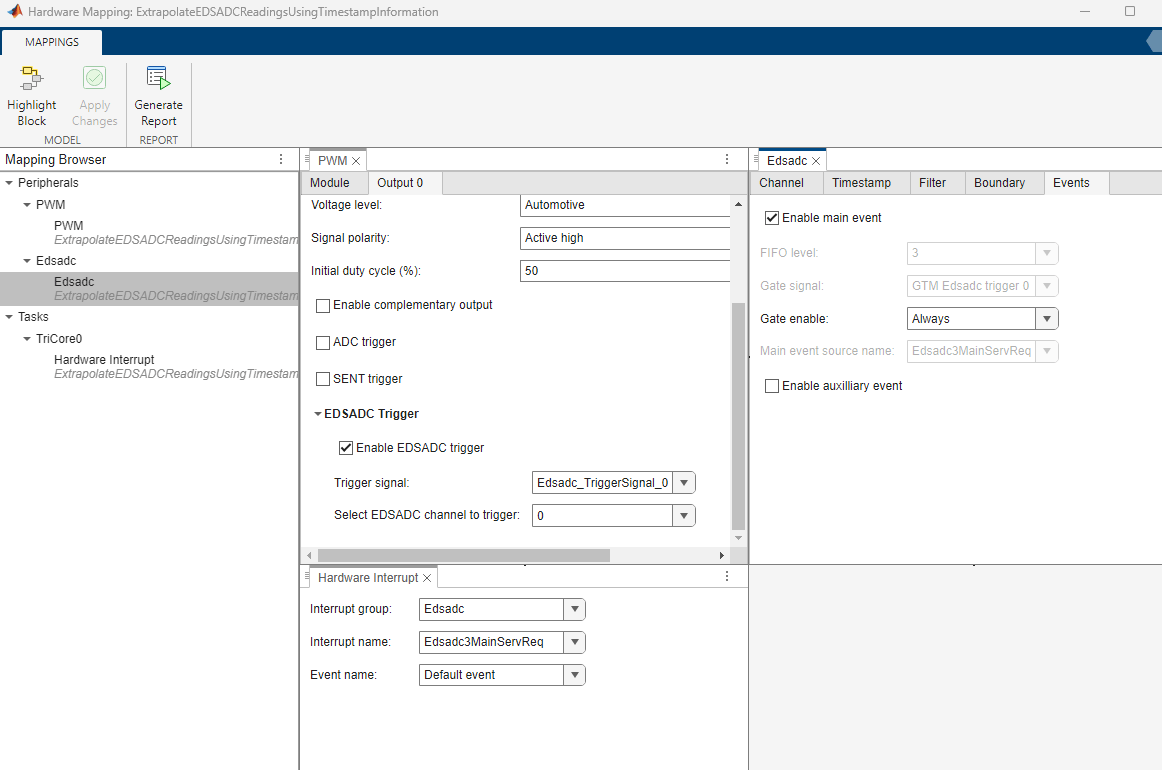The width and height of the screenshot is (1162, 770).
Task: Click the PWM panel horizontal scrollbar
Action: click(x=463, y=555)
